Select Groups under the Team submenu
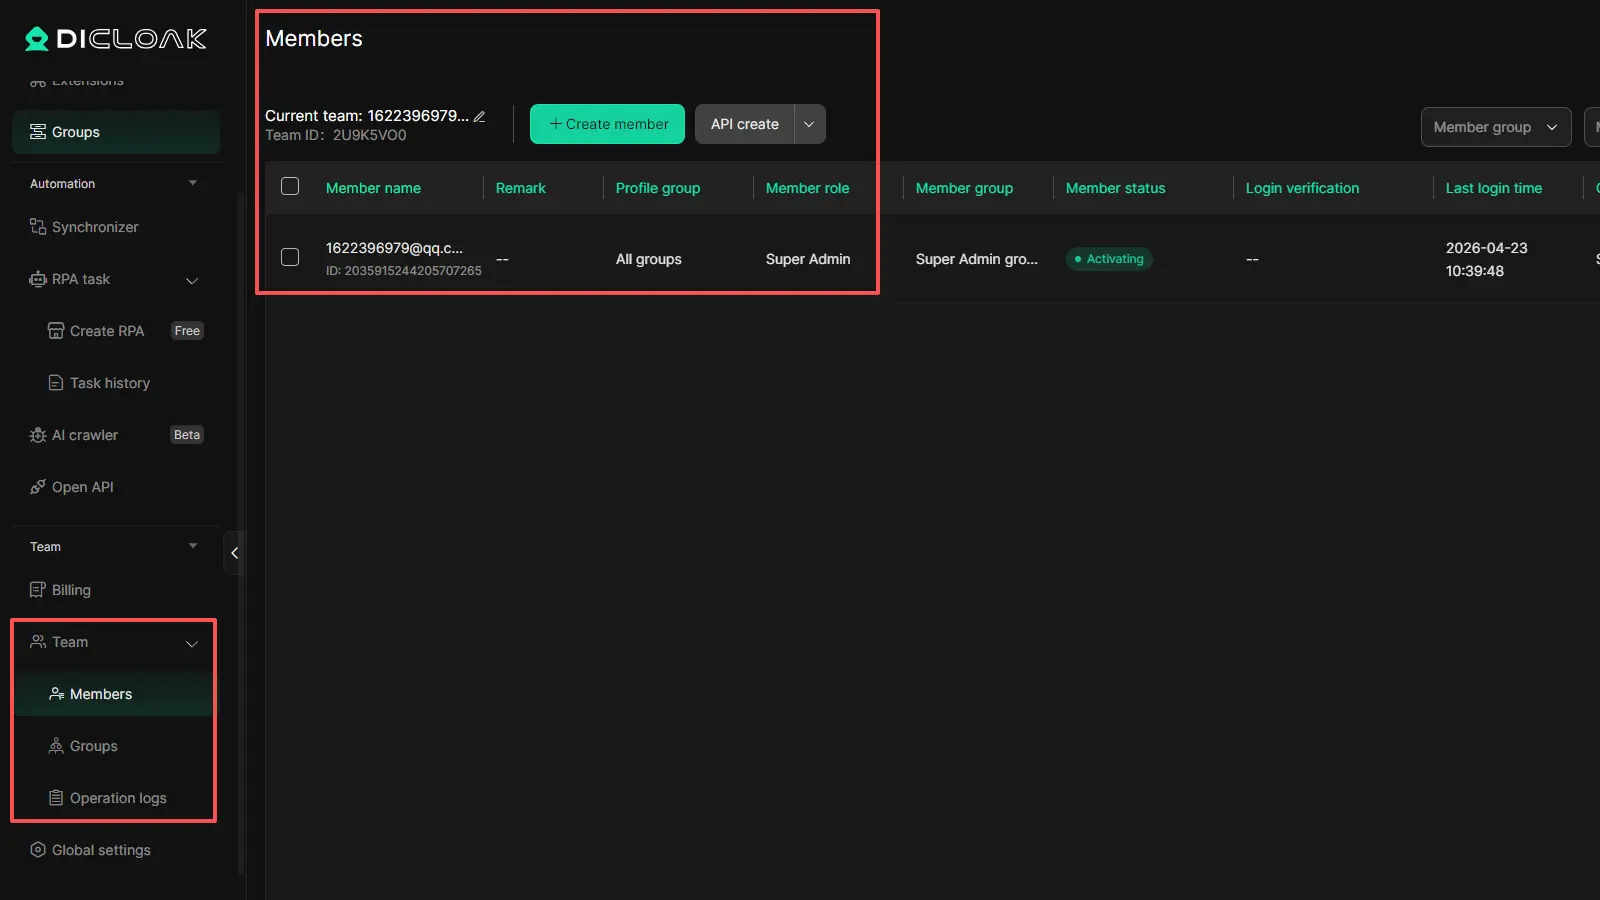The image size is (1600, 900). coord(93,746)
